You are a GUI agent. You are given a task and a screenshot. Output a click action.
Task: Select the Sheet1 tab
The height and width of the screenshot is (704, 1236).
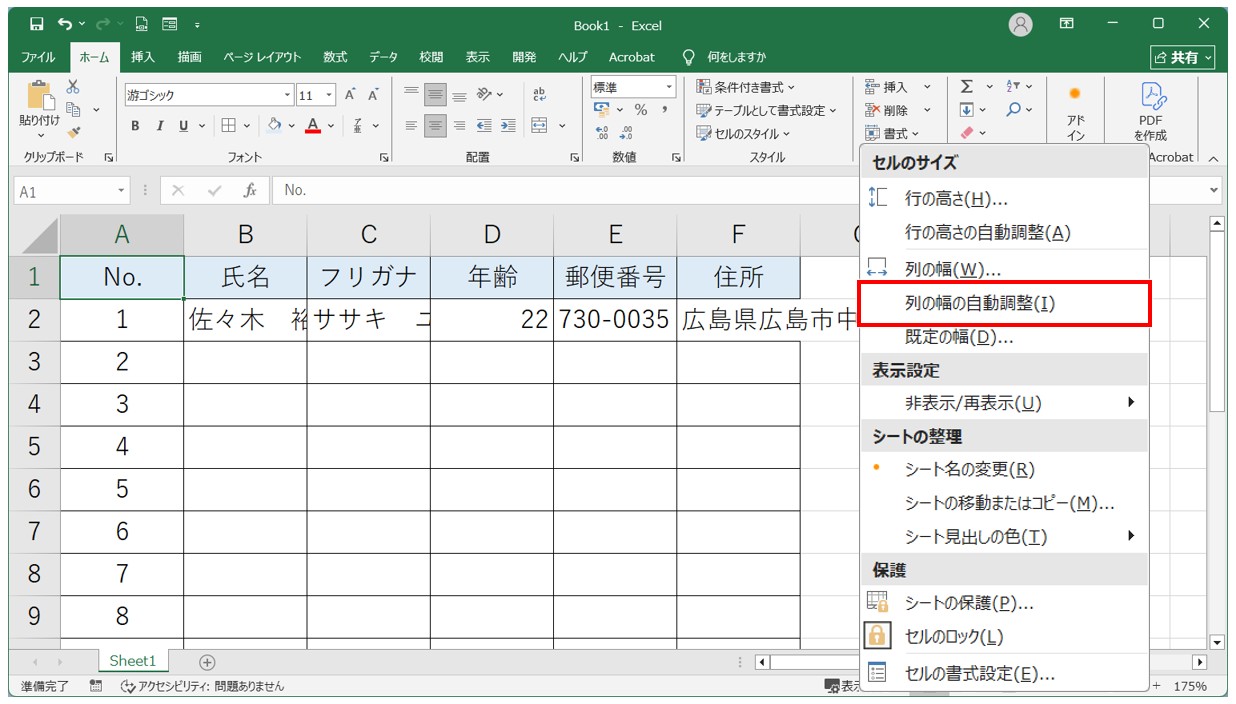(x=133, y=661)
